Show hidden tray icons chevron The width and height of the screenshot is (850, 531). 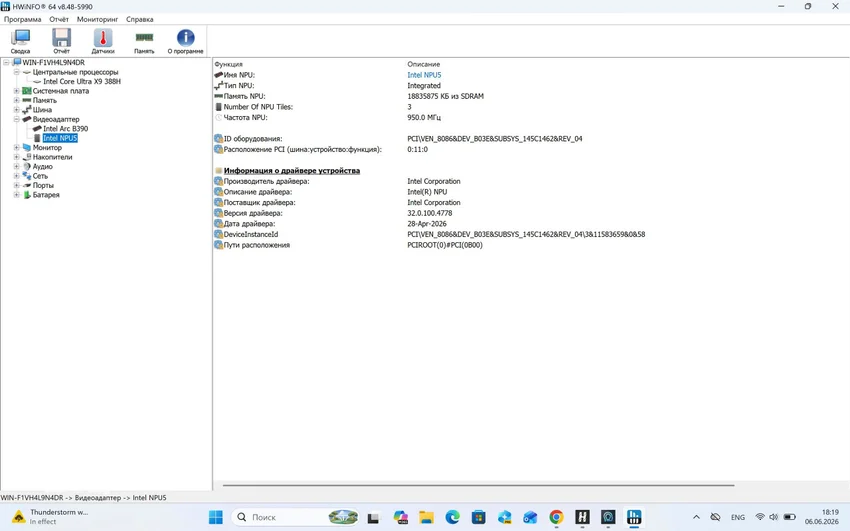click(x=697, y=517)
